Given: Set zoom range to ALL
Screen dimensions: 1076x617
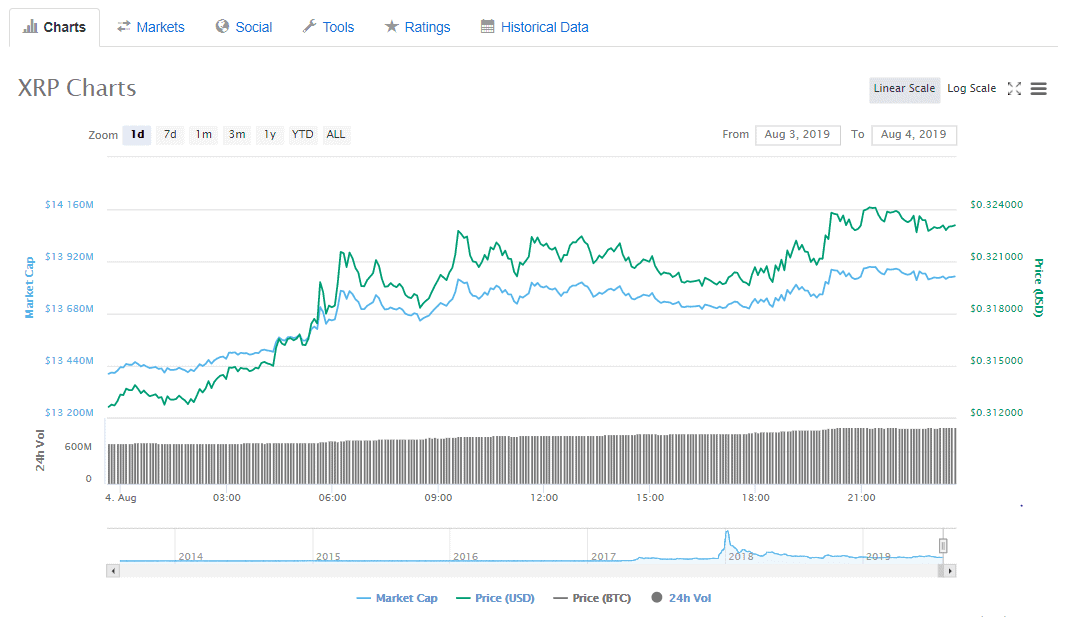Looking at the screenshot, I should [336, 135].
